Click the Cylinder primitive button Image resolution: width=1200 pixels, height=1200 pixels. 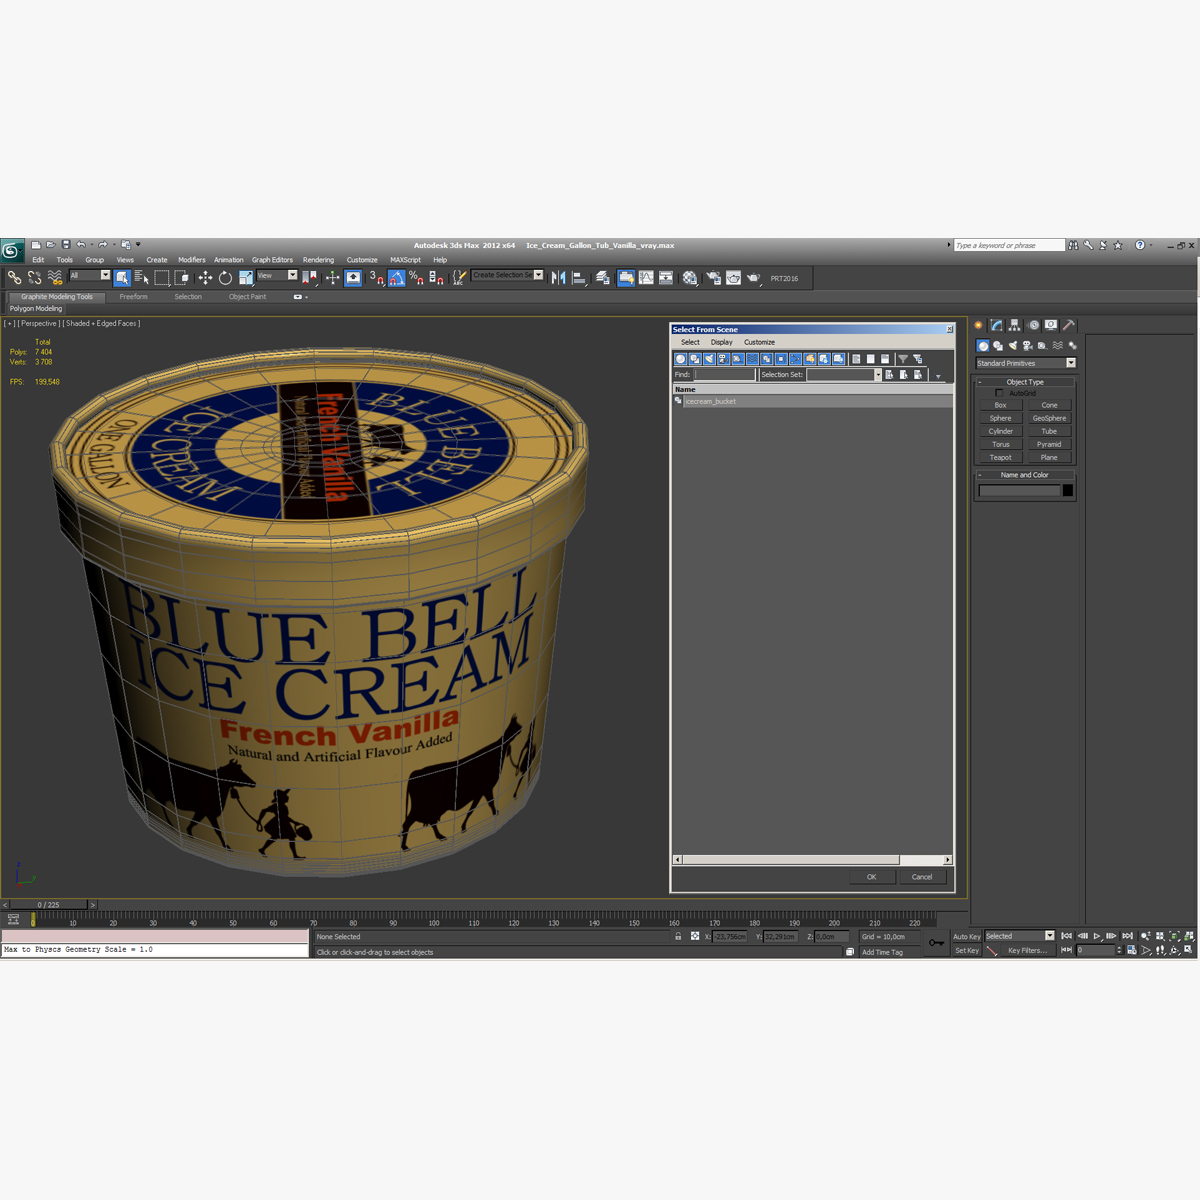(x=1000, y=431)
